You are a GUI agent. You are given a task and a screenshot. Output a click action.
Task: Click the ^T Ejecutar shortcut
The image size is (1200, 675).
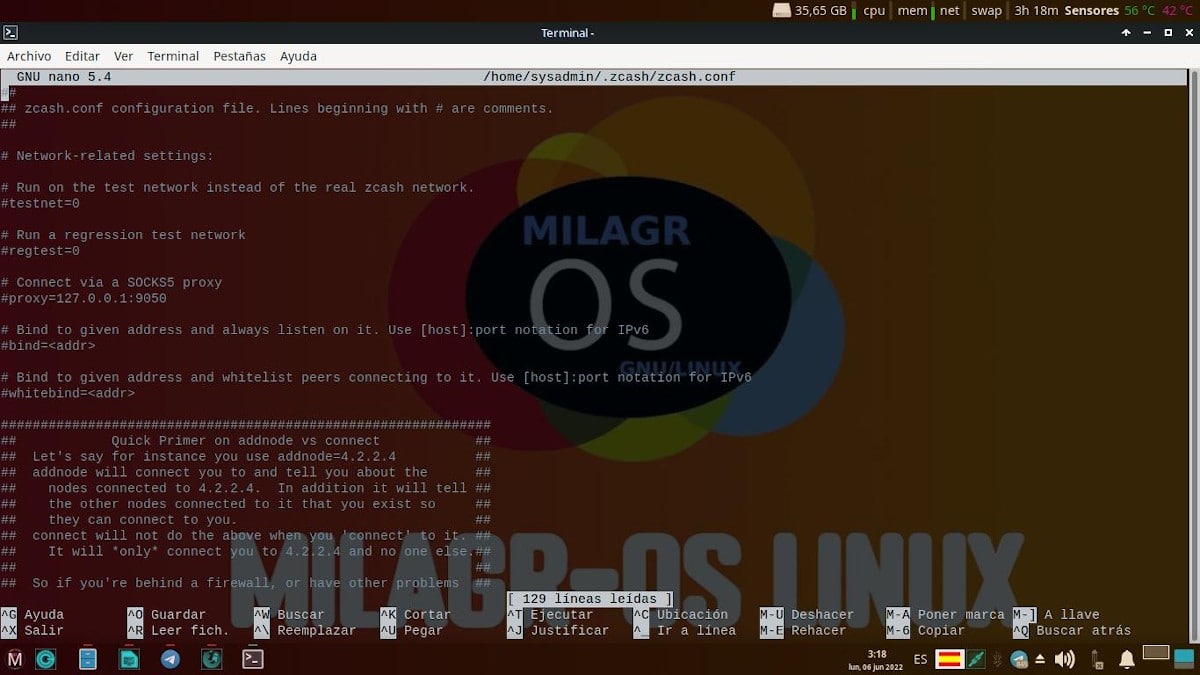tap(550, 615)
